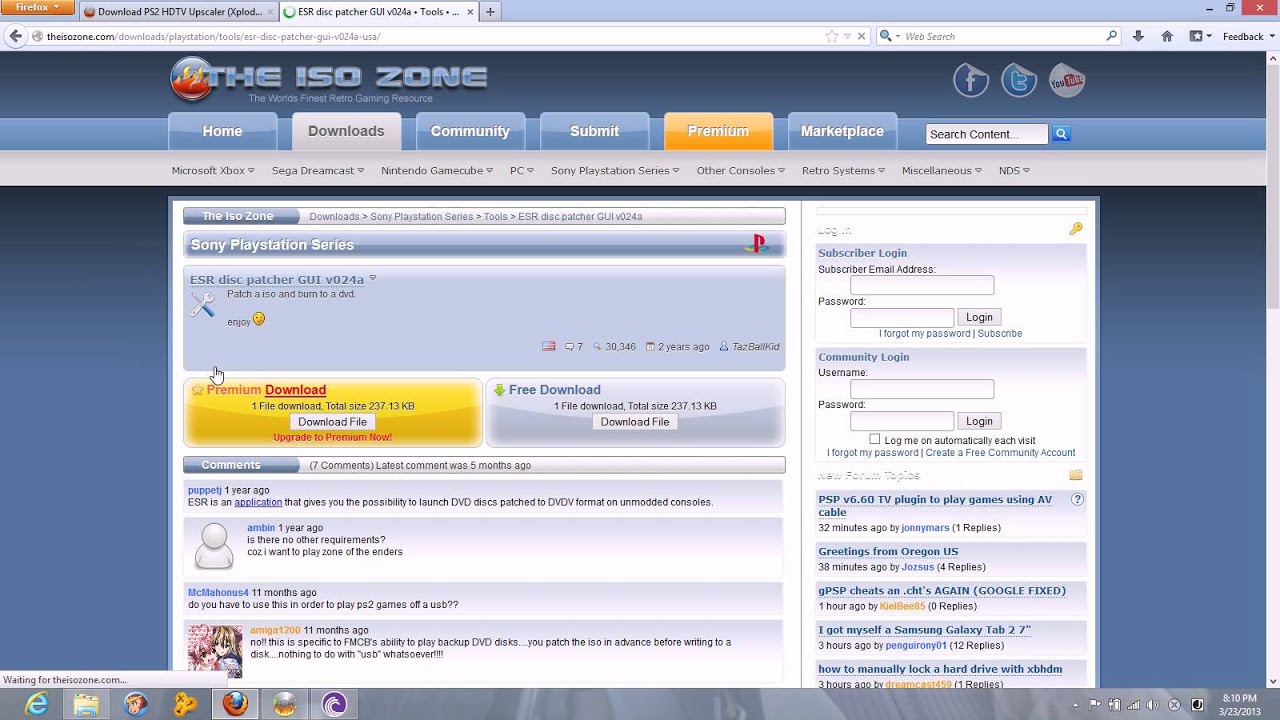Focus the Subscriber Email Address field
This screenshot has width=1280, height=720.
[x=922, y=285]
